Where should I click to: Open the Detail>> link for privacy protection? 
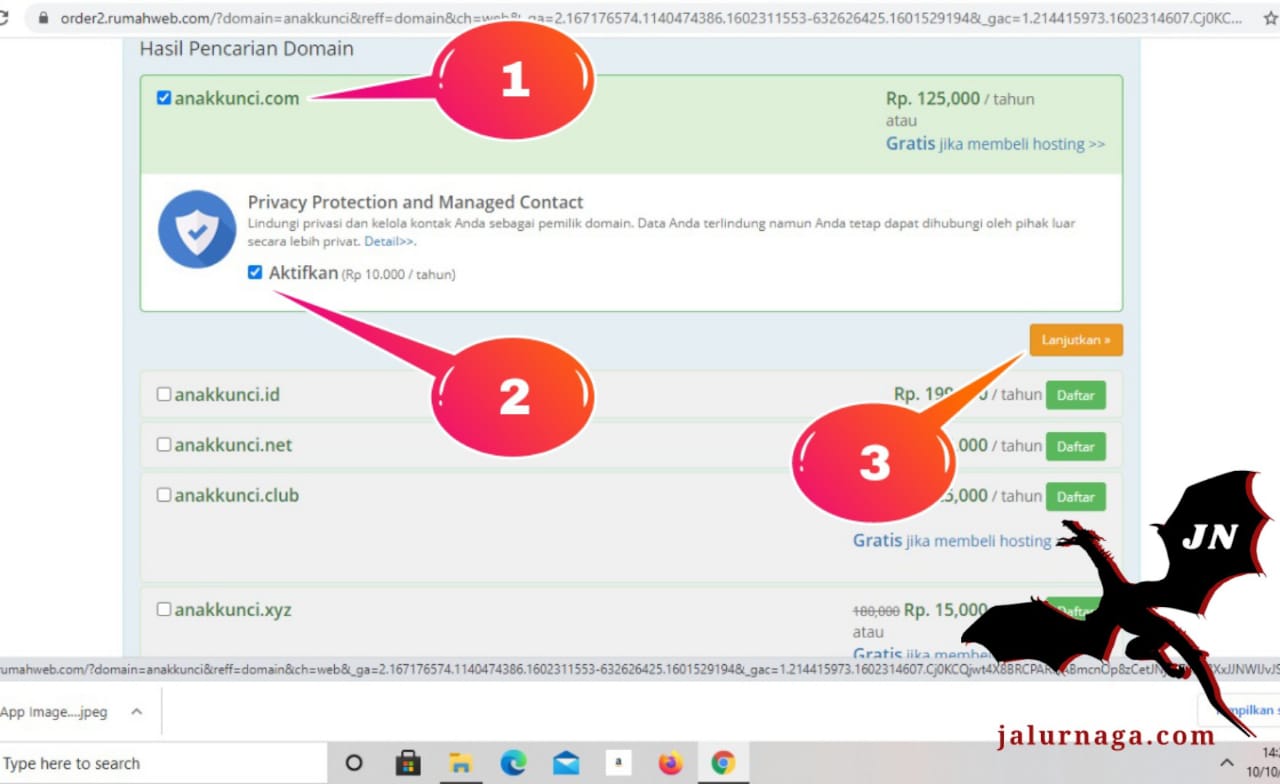coord(389,241)
